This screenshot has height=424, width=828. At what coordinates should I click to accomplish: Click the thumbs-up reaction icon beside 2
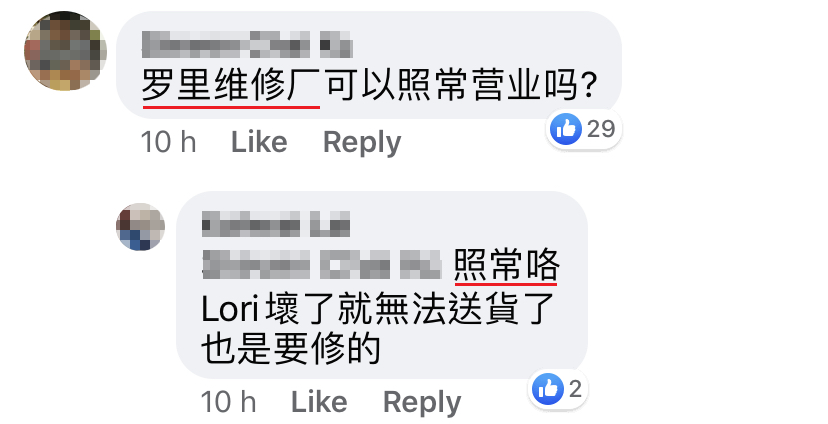548,389
